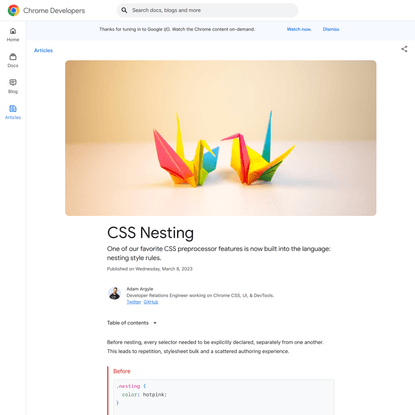Image resolution: width=415 pixels, height=415 pixels.
Task: Click the published date text
Action: tap(150, 269)
